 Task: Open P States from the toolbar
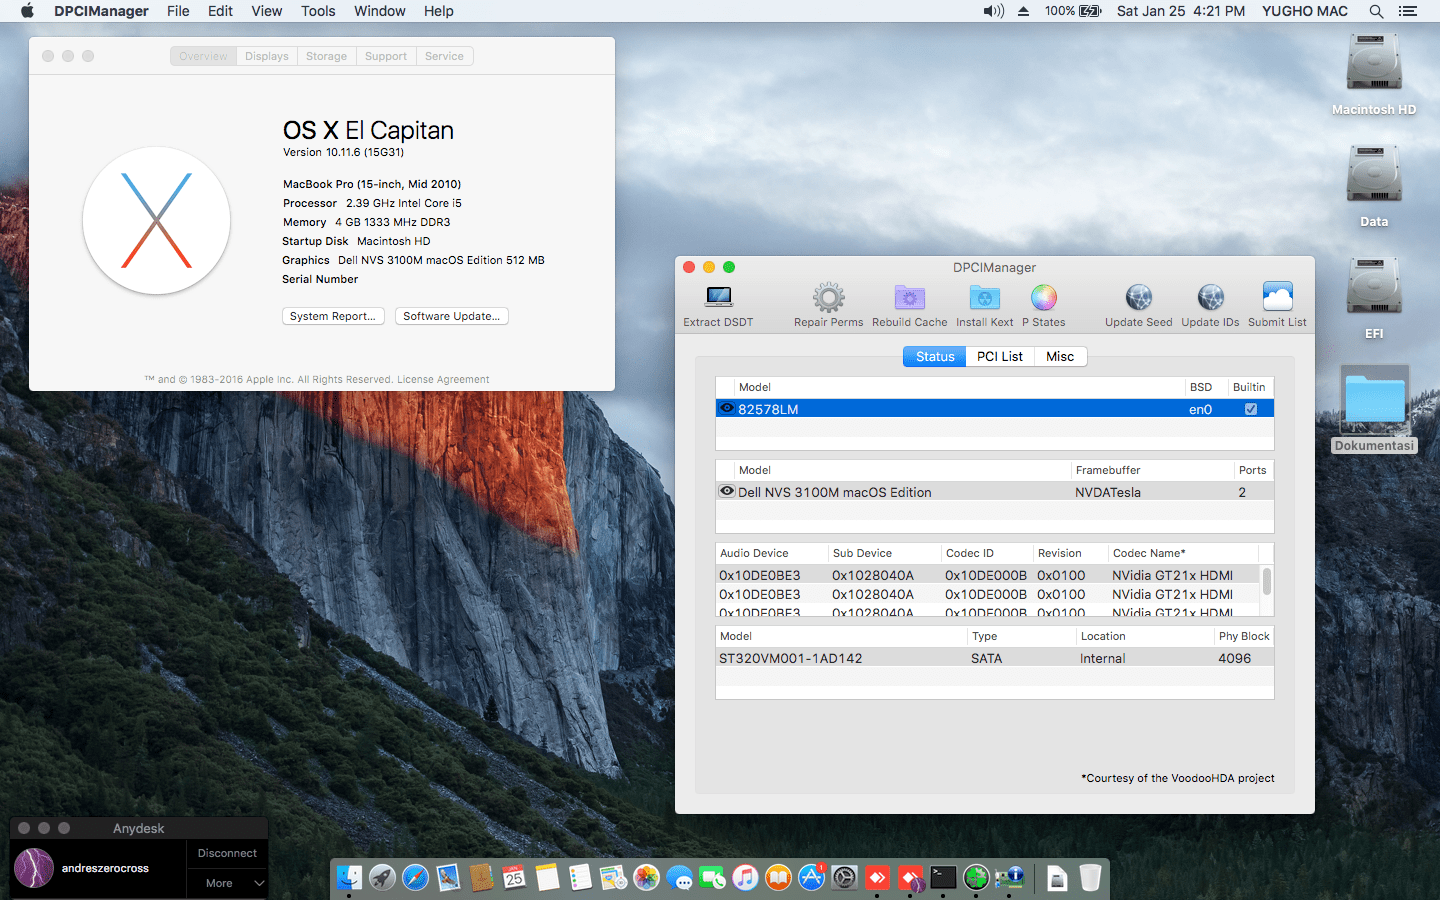pyautogui.click(x=1043, y=297)
